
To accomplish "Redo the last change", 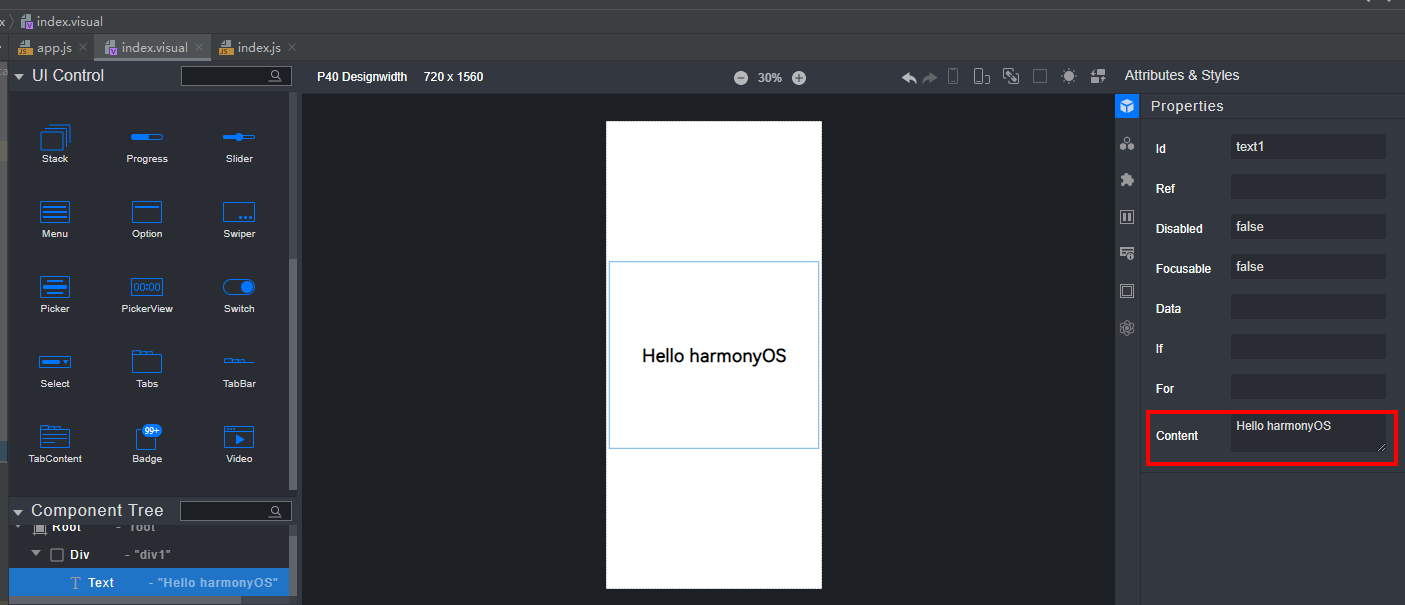I will point(930,77).
